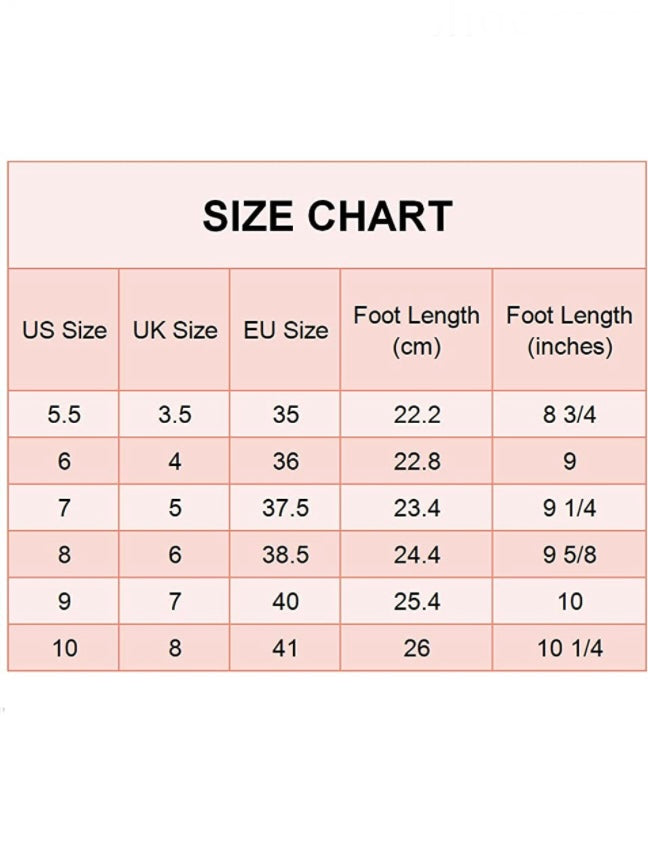Select the 8 3/4 inches cell
The width and height of the screenshot is (648, 864).
pyautogui.click(x=569, y=414)
